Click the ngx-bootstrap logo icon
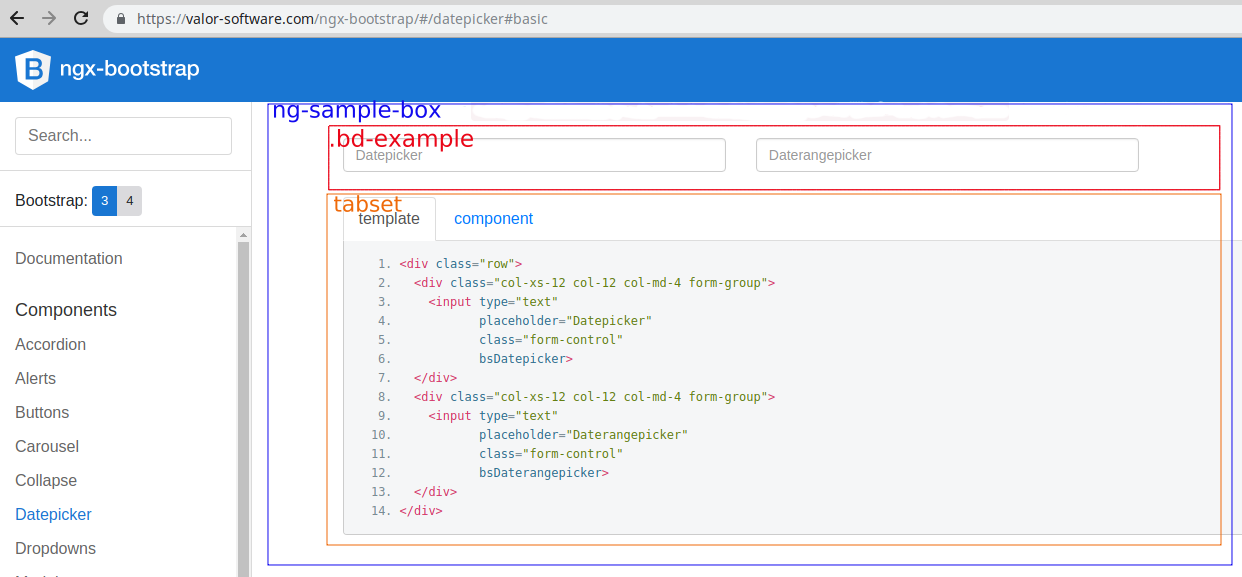Screen dimensions: 1242x577 31,69
